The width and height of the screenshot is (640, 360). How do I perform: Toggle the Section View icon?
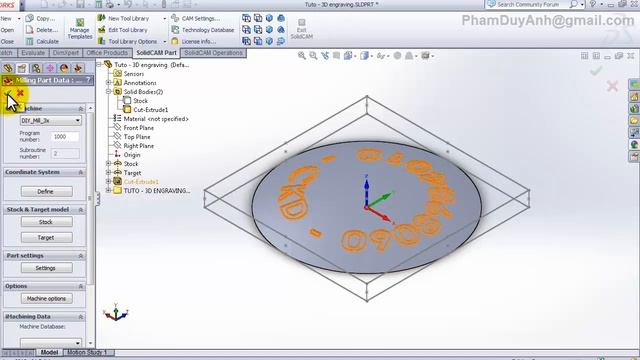[x=336, y=56]
